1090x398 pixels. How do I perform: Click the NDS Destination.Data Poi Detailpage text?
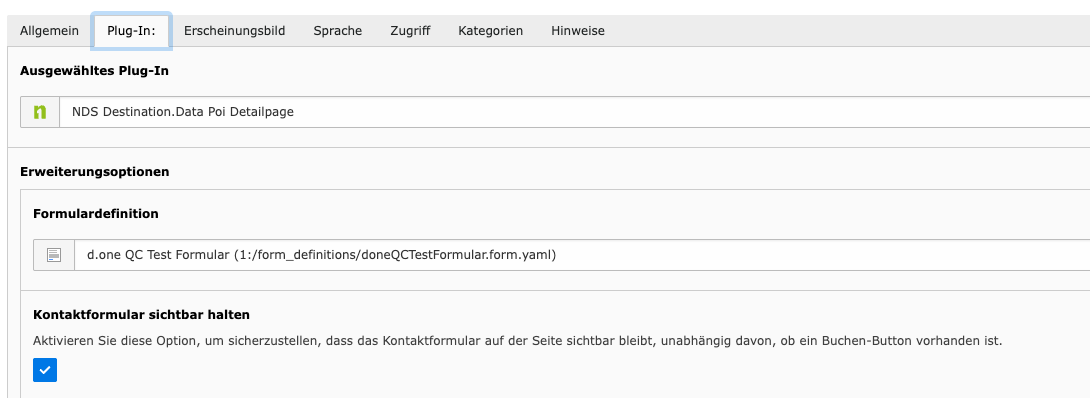(x=183, y=112)
